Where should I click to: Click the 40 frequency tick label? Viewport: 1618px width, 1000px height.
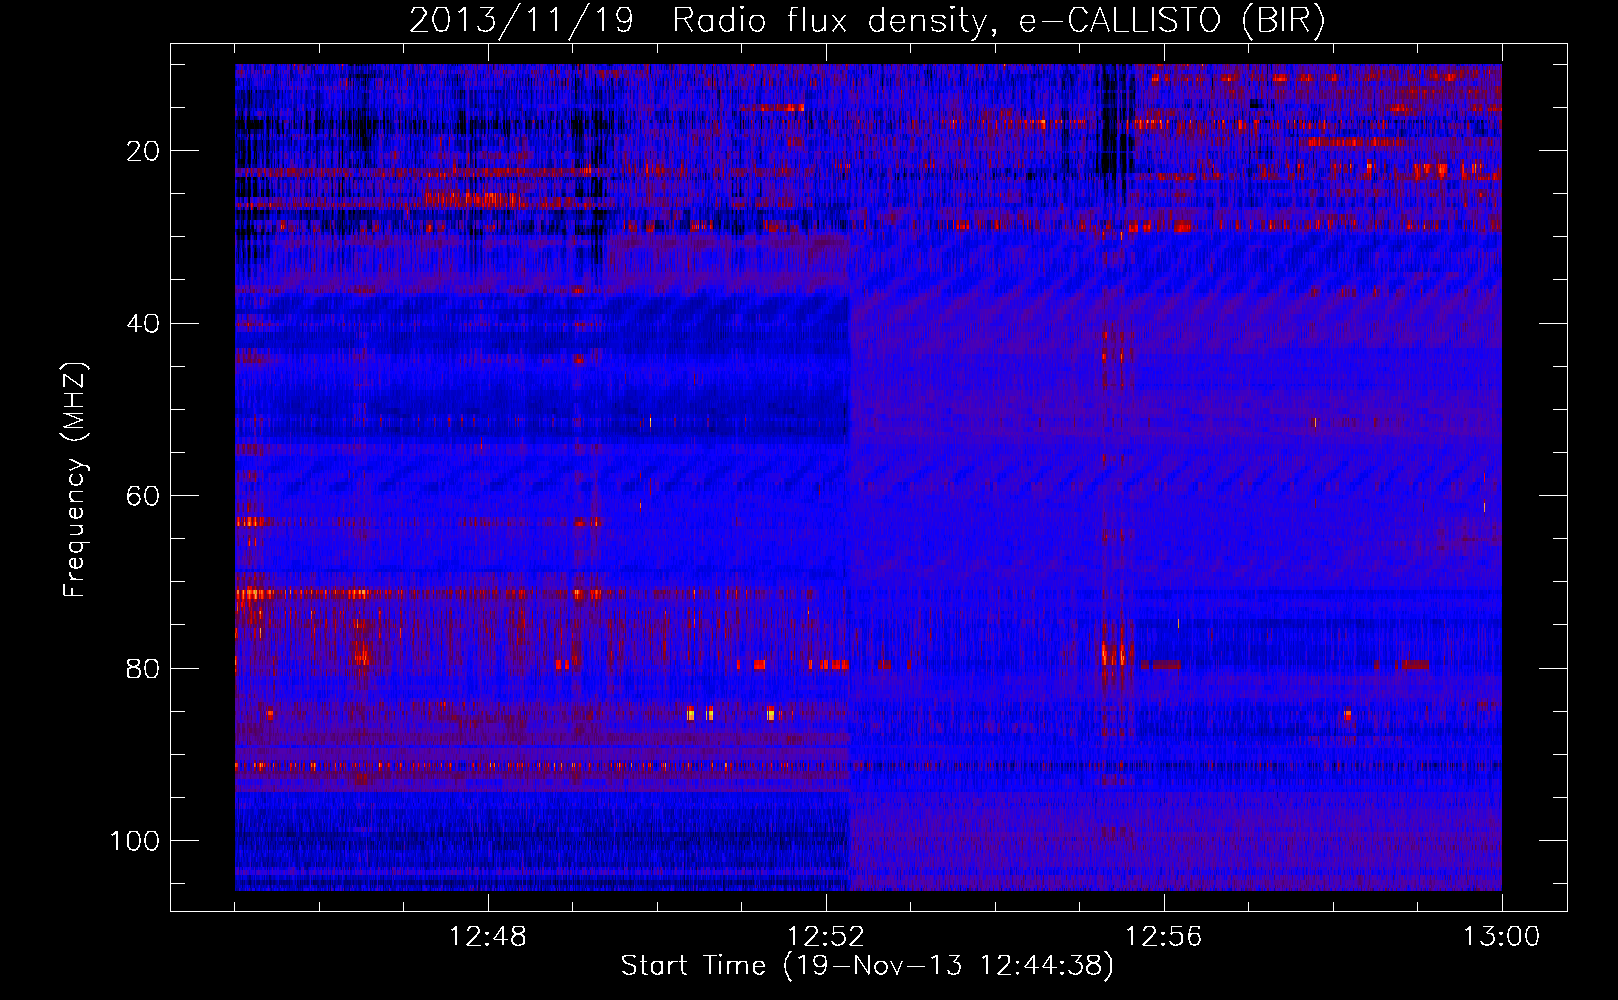[144, 324]
